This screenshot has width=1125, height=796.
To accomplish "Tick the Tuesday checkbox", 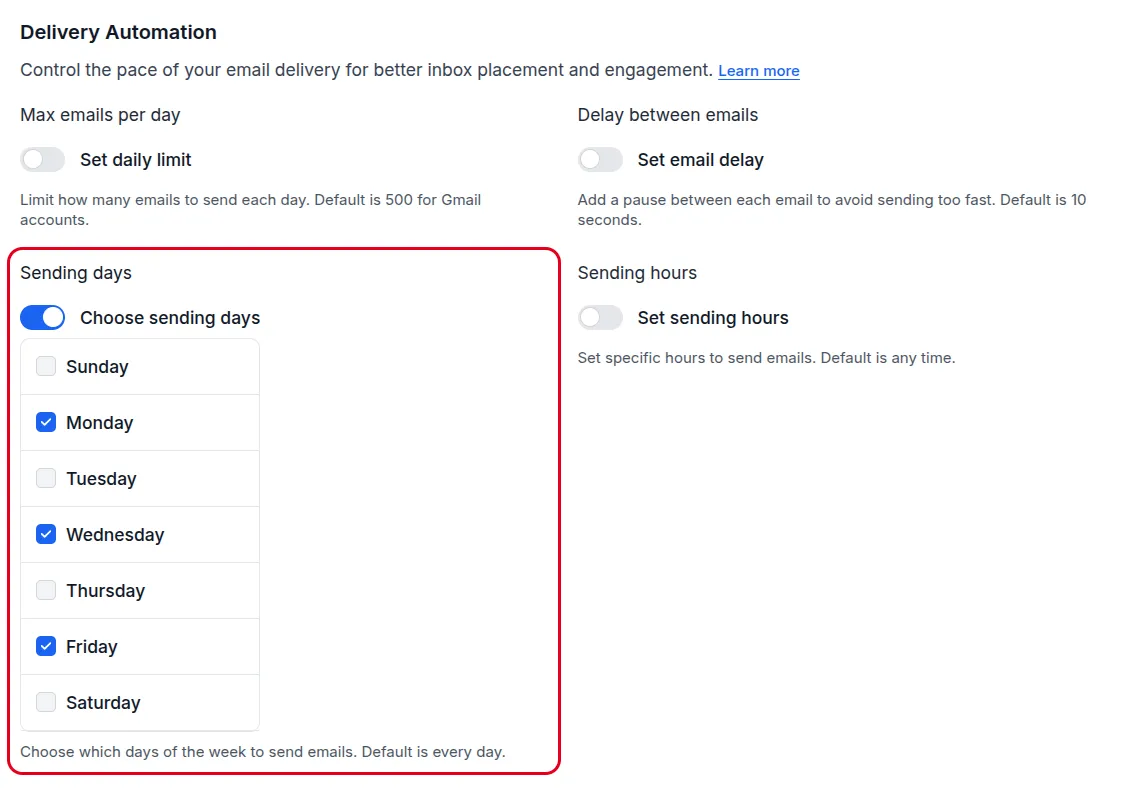I will click(46, 478).
